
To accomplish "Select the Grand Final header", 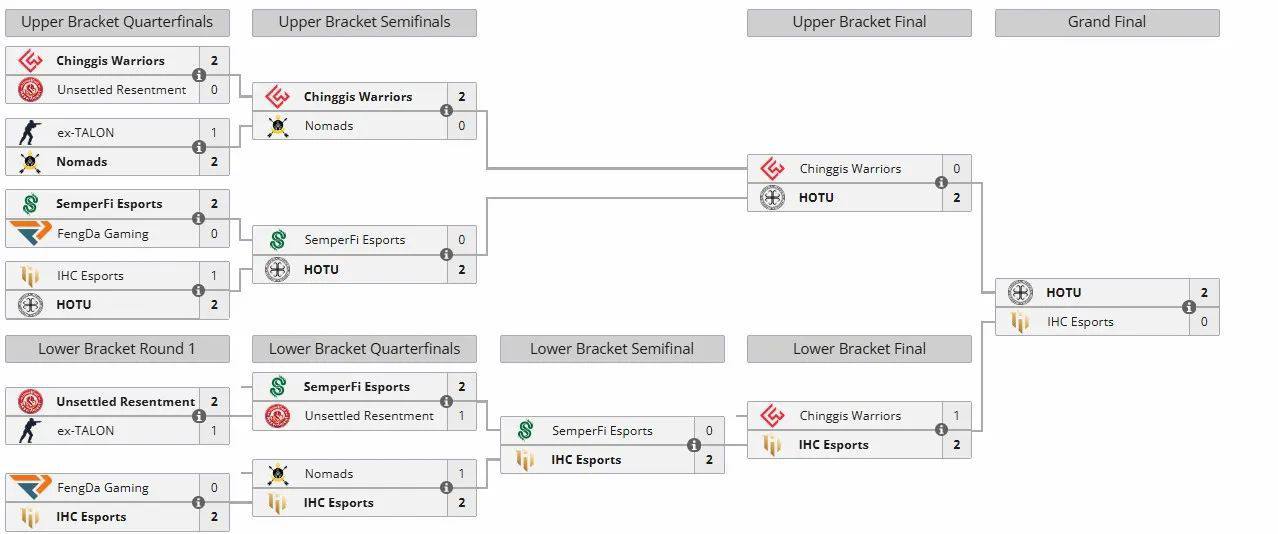I will click(x=1107, y=22).
